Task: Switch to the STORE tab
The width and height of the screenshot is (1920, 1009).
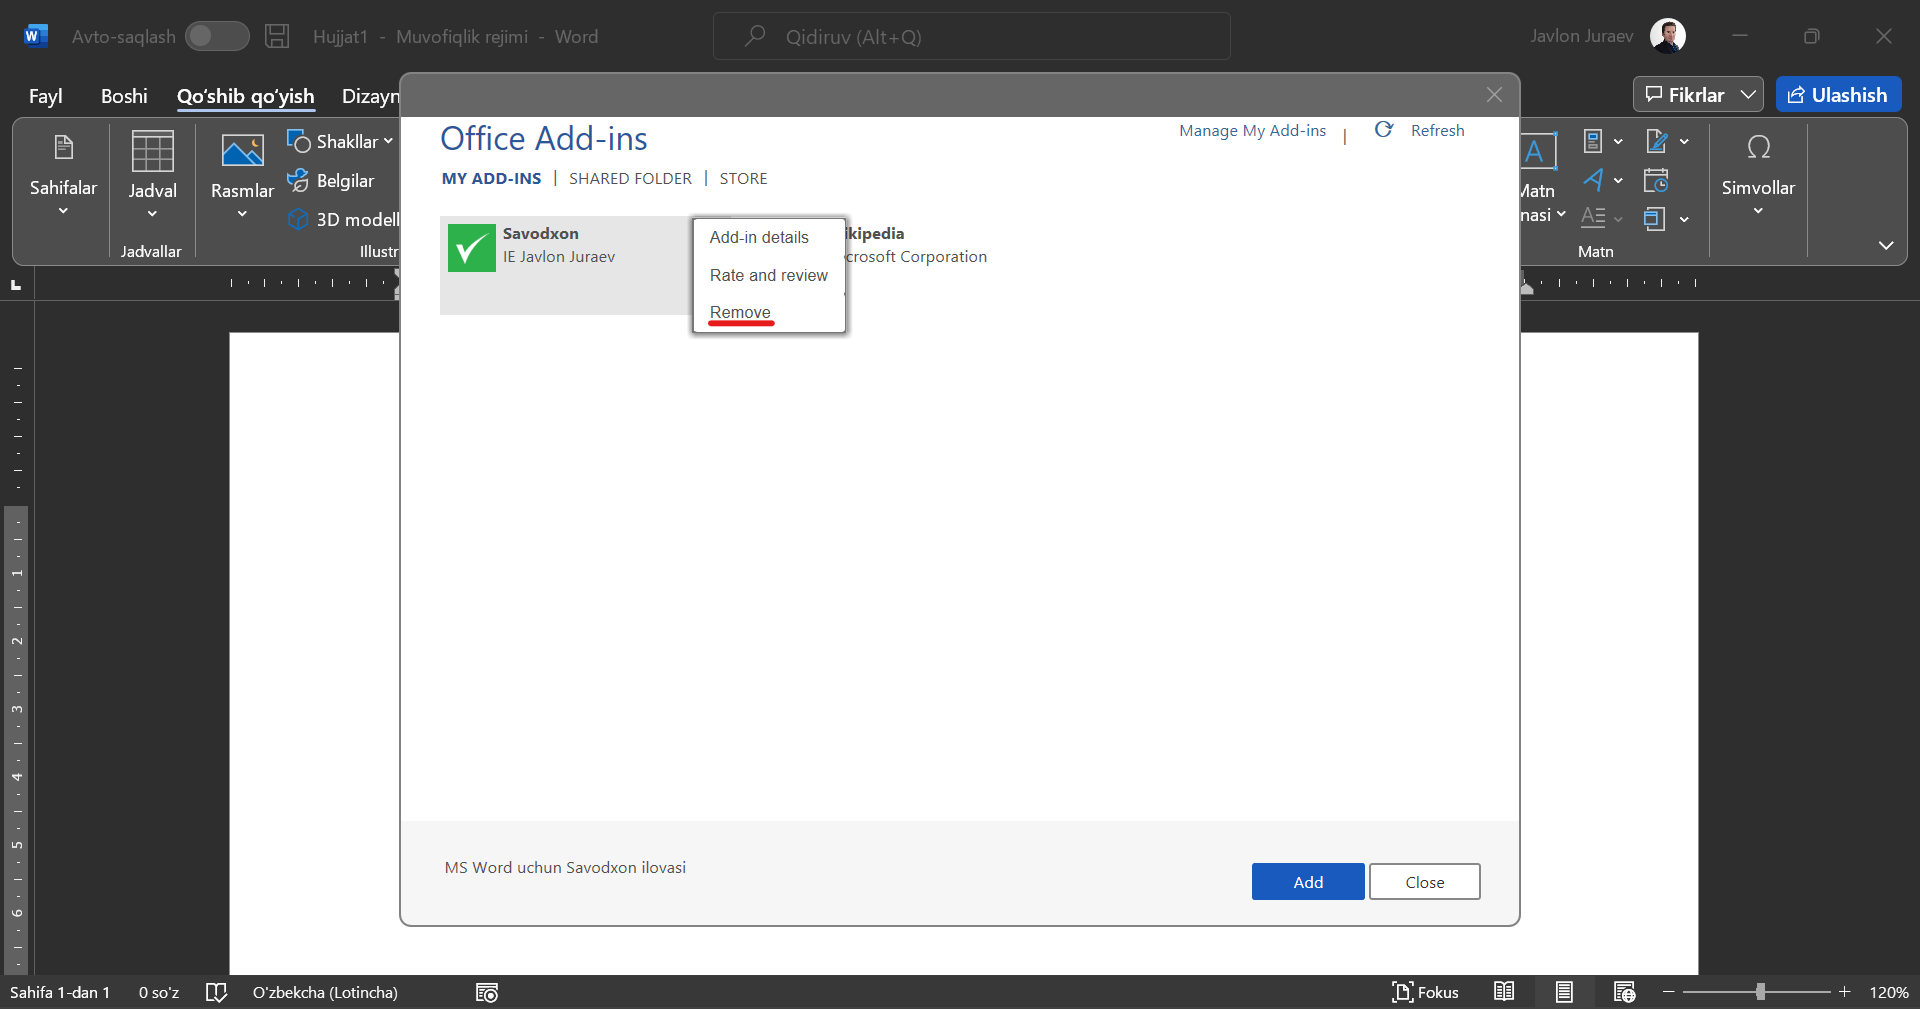Action: pyautogui.click(x=743, y=178)
